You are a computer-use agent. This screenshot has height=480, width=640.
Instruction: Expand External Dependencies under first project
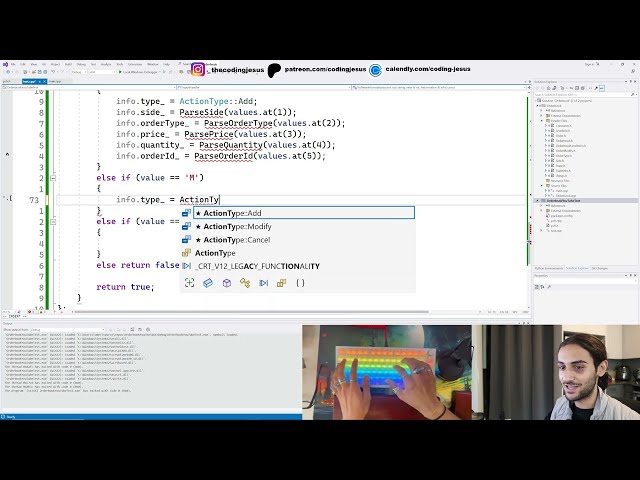pos(541,116)
